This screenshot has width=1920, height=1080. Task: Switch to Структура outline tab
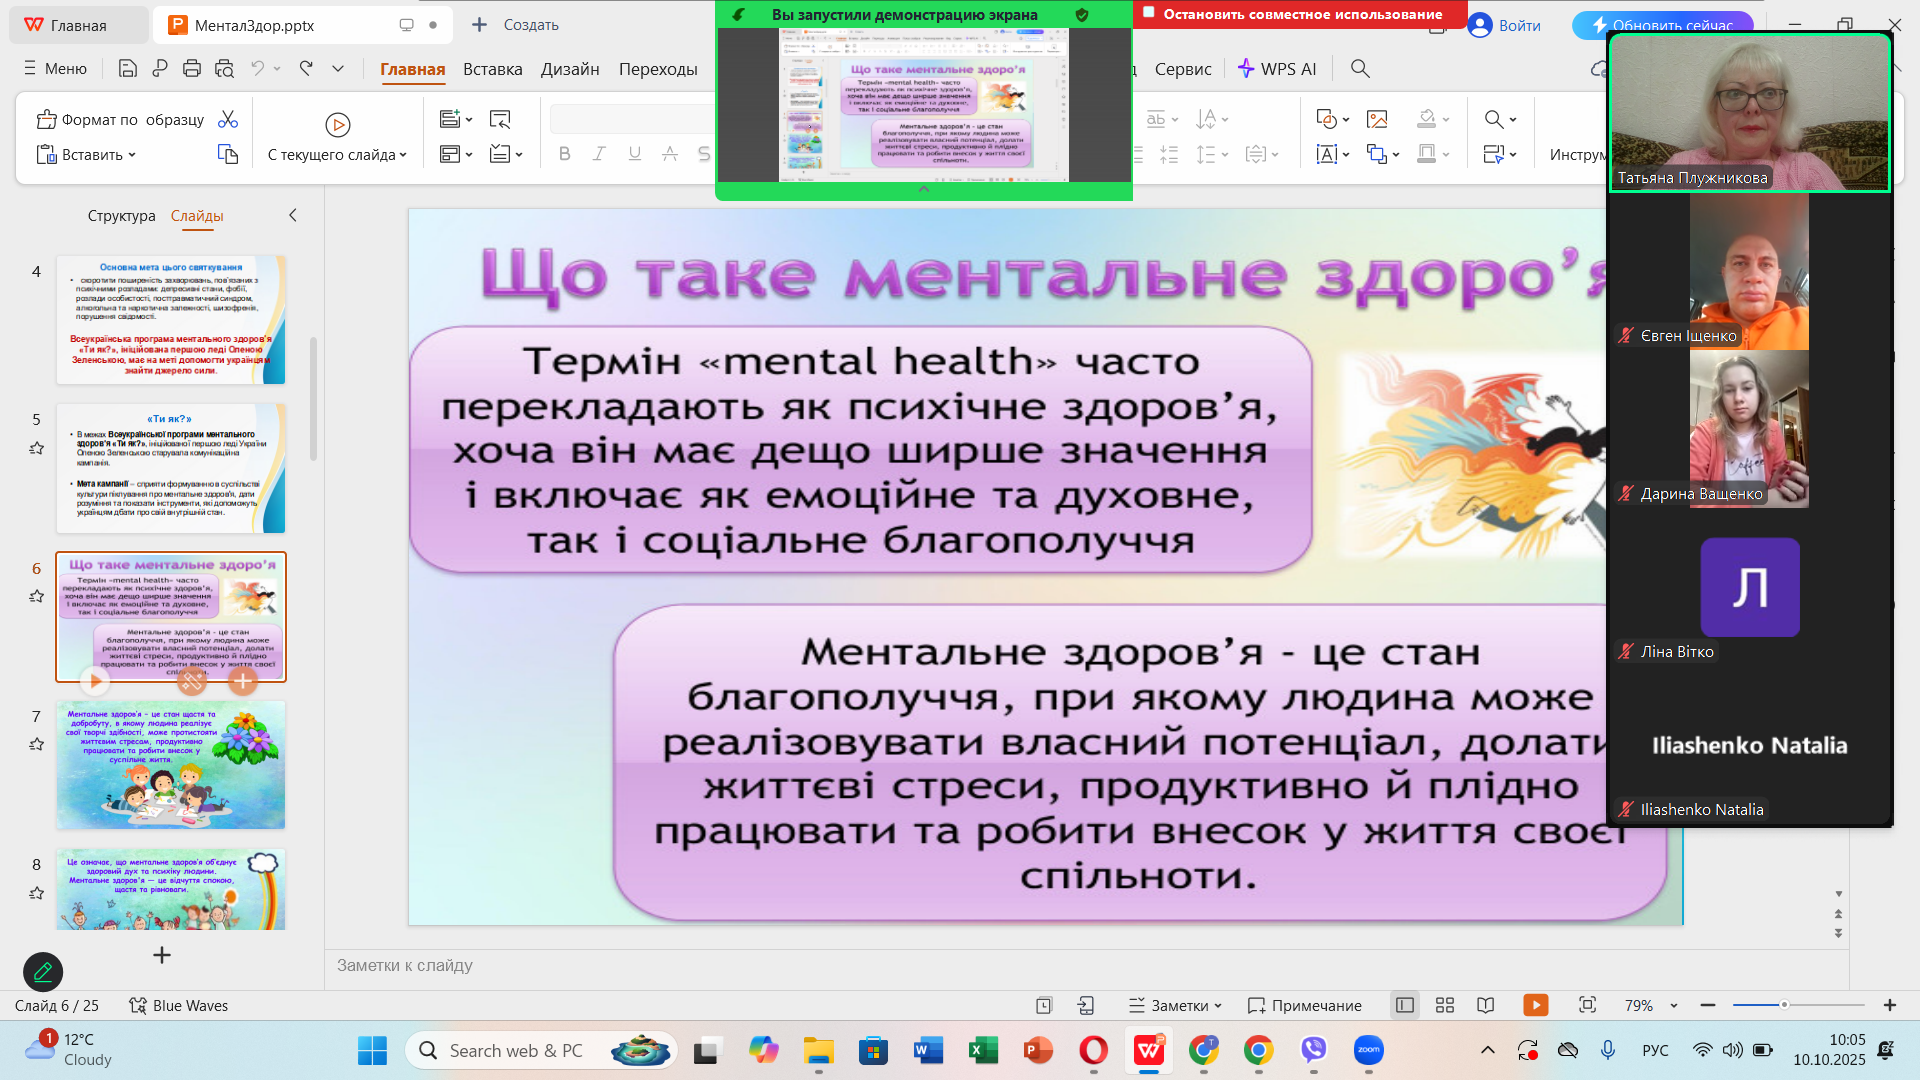(121, 215)
